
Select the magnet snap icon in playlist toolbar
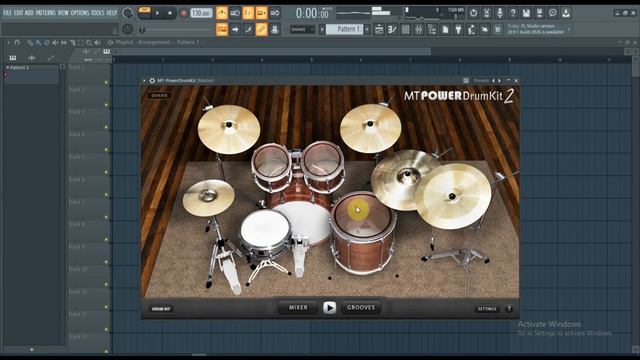17,42
